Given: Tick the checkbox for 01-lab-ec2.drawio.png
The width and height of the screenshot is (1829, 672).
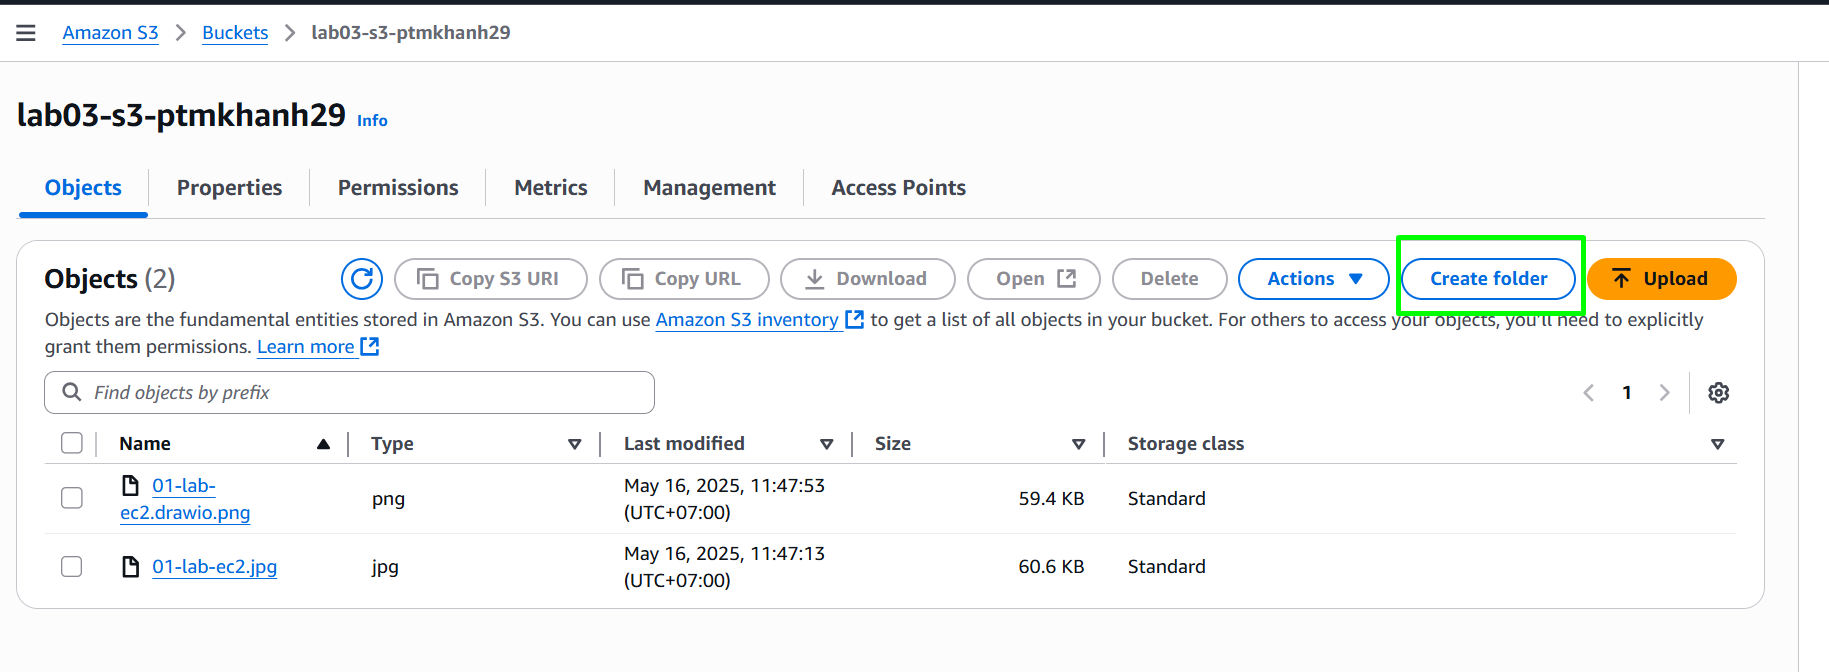Looking at the screenshot, I should coord(72,498).
